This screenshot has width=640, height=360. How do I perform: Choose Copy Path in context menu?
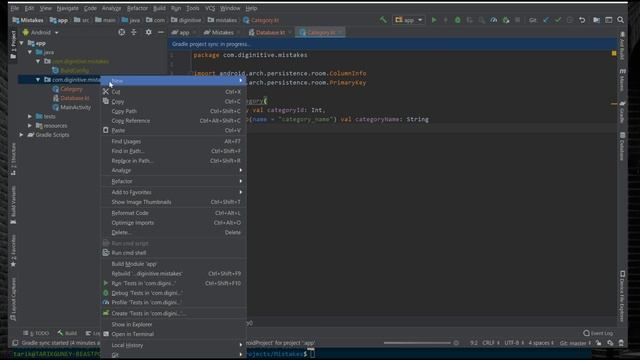click(x=173, y=111)
